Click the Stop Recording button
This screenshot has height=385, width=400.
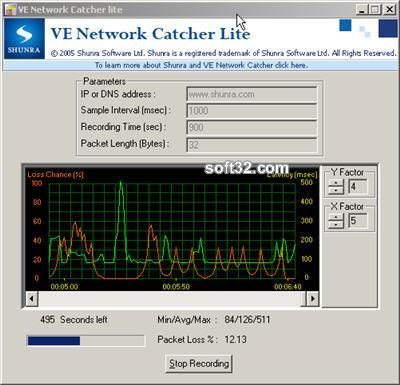point(199,363)
